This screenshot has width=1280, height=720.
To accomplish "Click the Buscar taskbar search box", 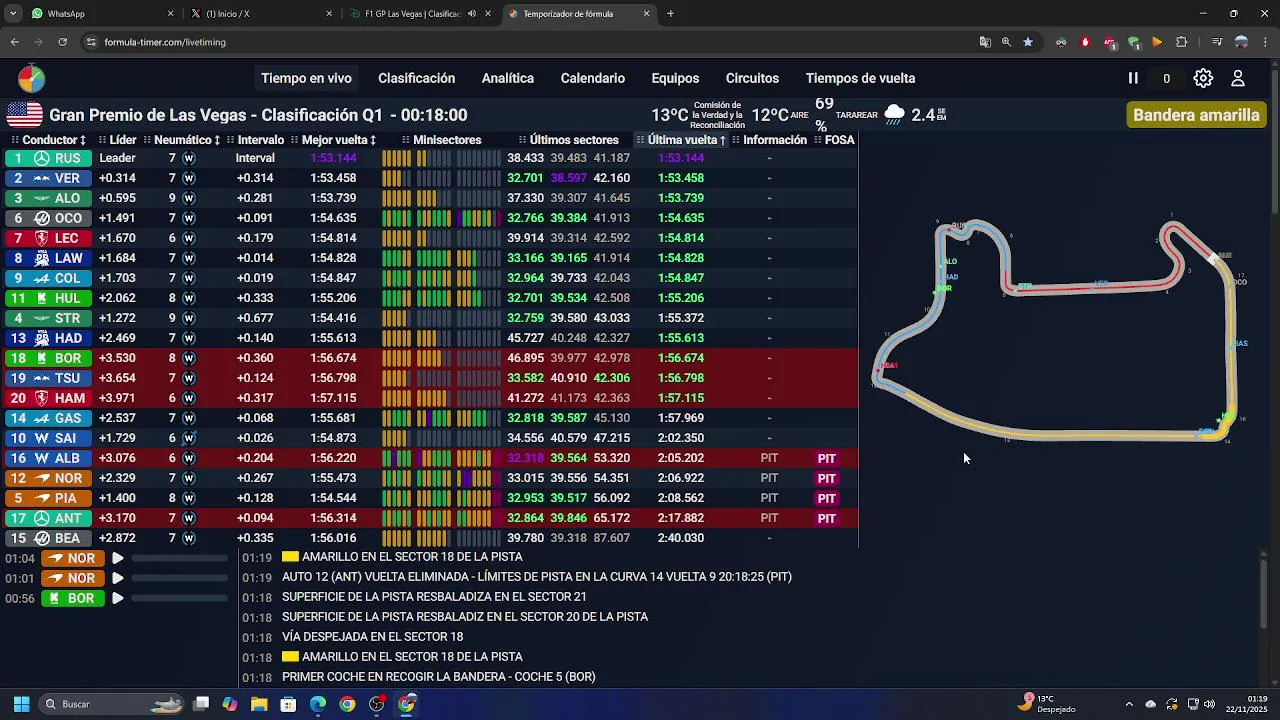I will pos(113,704).
